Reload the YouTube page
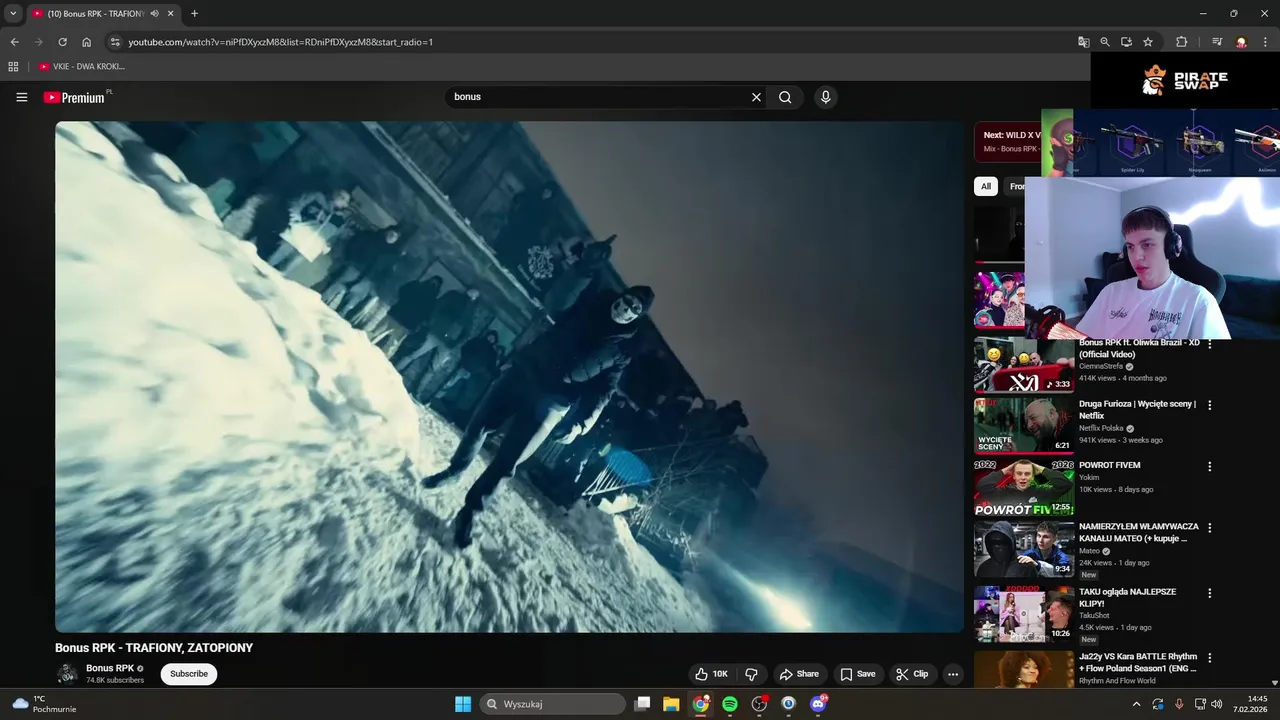The width and height of the screenshot is (1280, 720). [x=62, y=42]
